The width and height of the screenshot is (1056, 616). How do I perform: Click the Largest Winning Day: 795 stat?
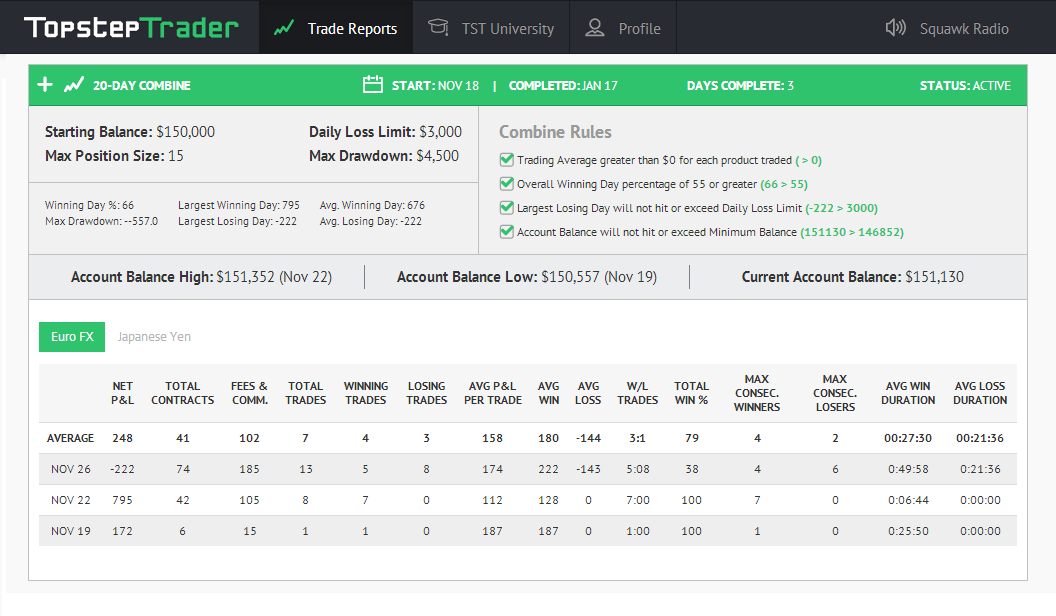[x=238, y=205]
